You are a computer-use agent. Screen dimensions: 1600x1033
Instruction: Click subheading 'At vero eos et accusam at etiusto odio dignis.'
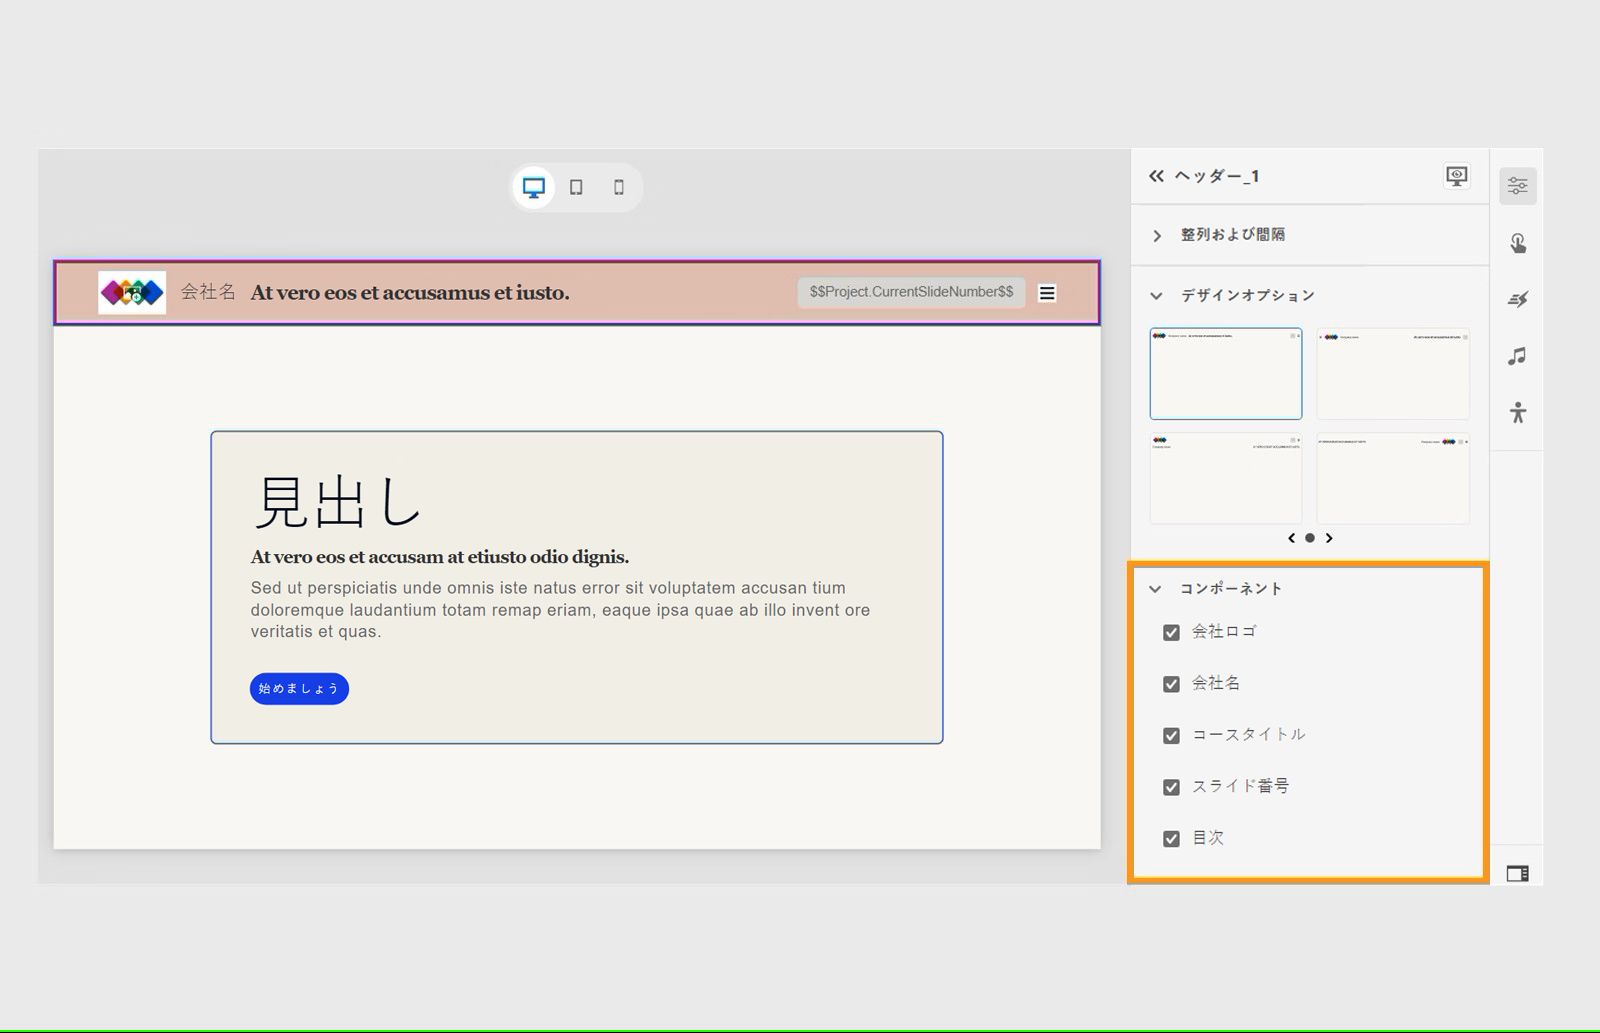pyautogui.click(x=440, y=557)
